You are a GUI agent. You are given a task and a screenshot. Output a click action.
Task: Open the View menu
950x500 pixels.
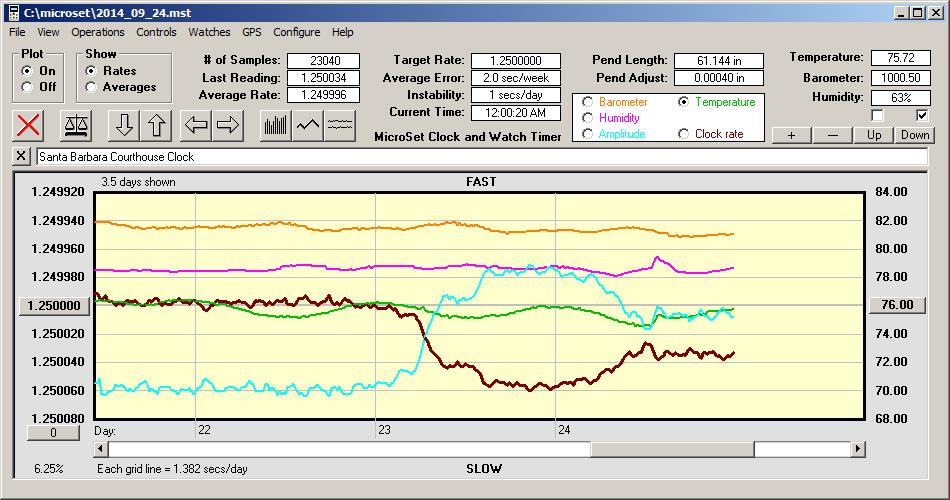click(x=48, y=32)
